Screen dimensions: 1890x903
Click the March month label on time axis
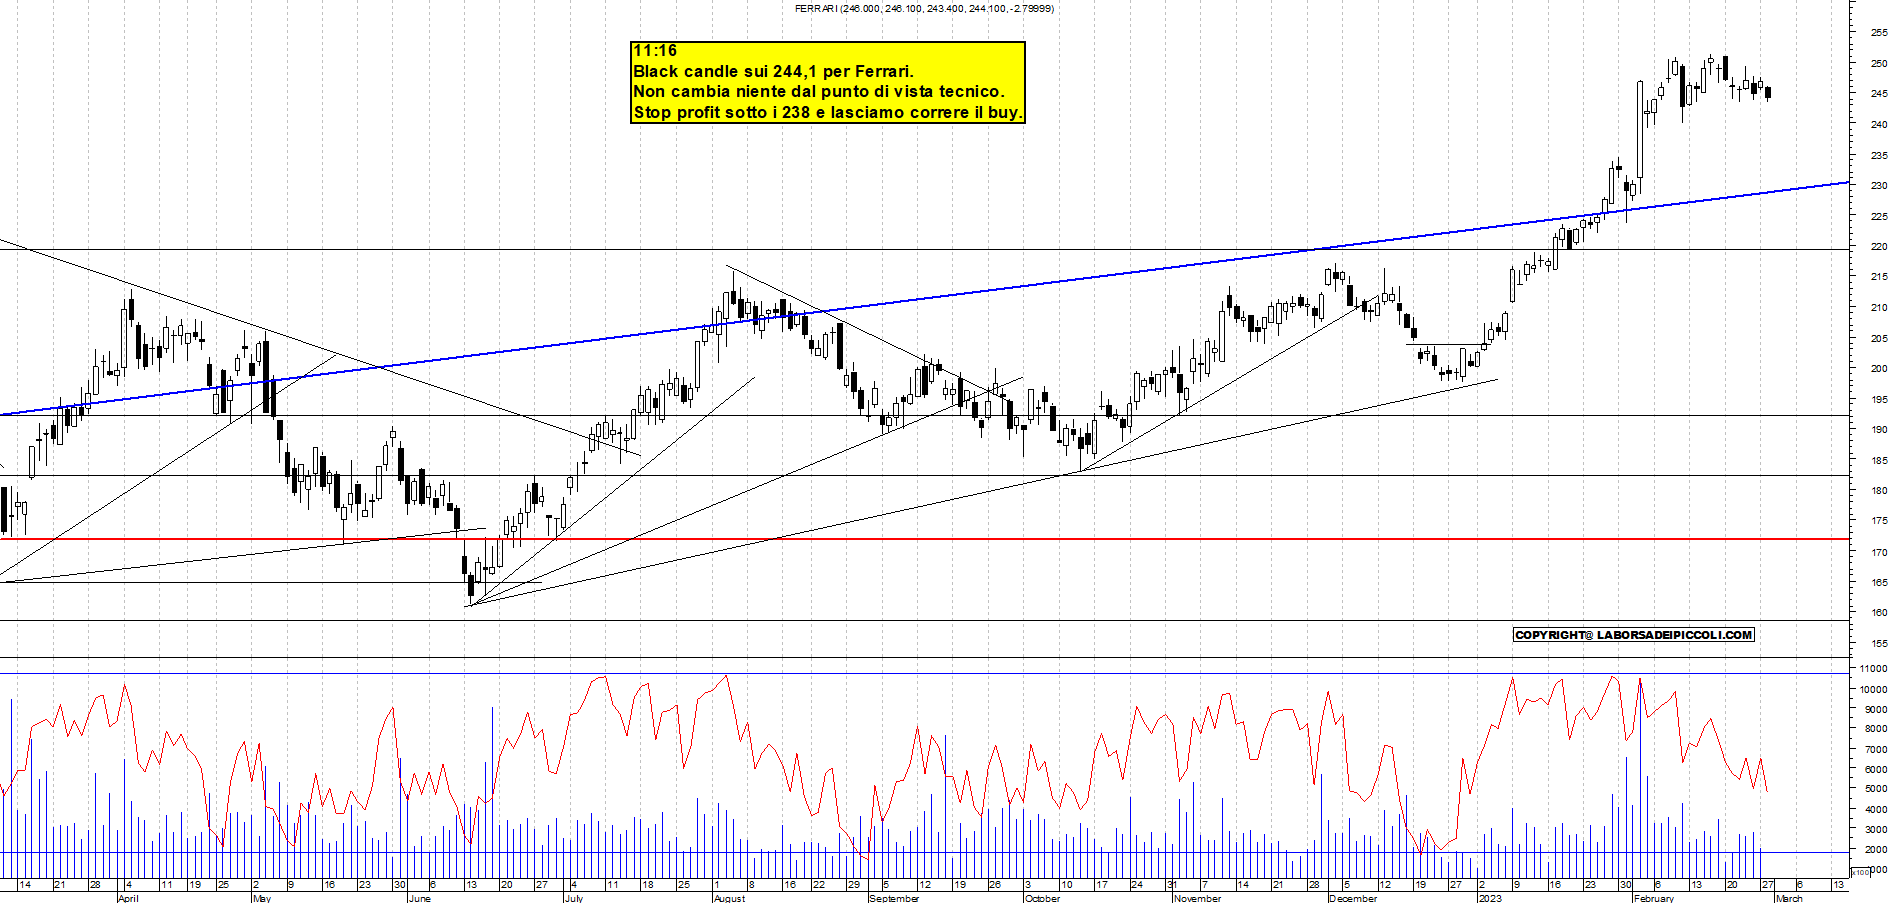click(x=1789, y=898)
